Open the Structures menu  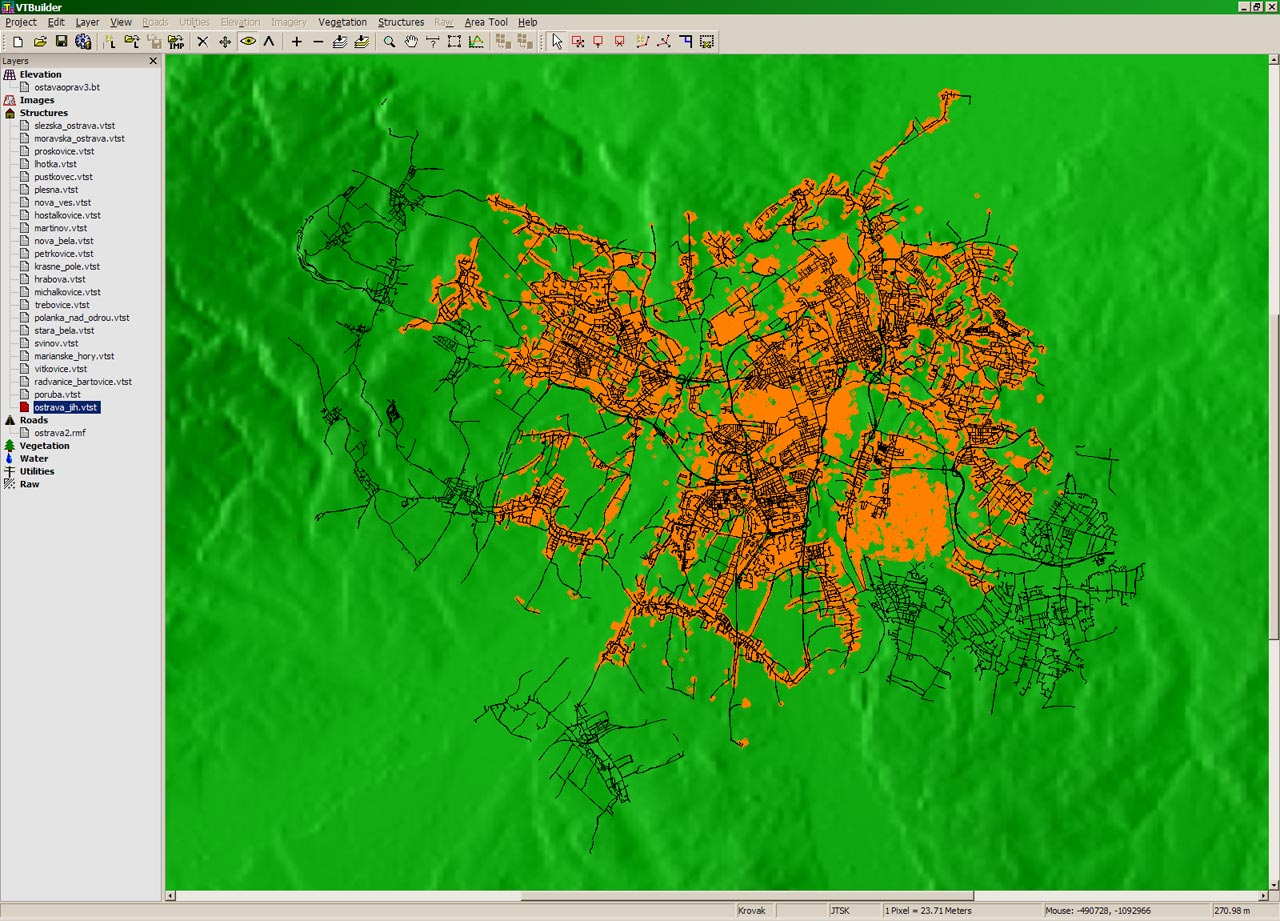point(401,22)
